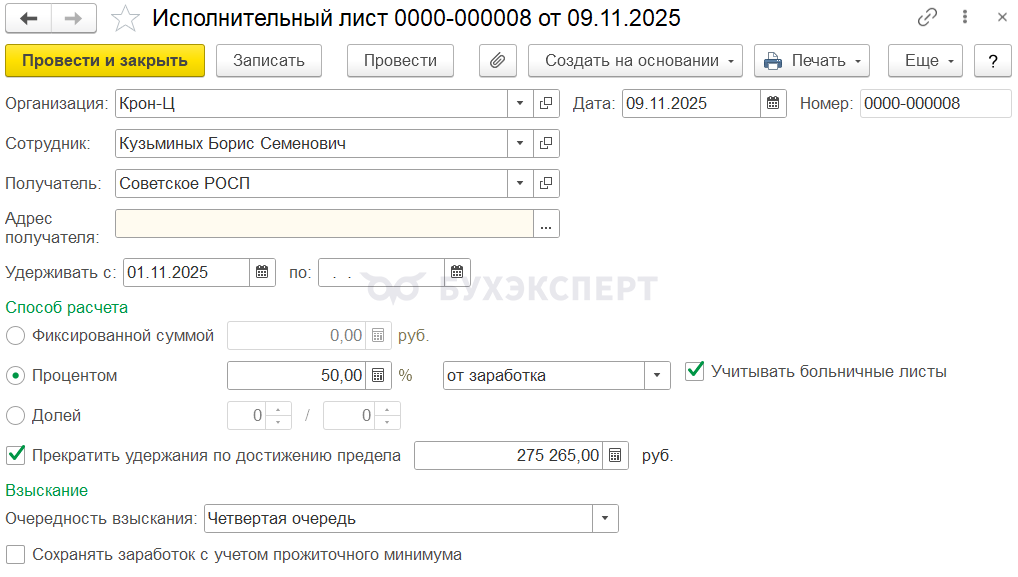Image resolution: width=1018 pixels, height=577 pixels.
Task: Click the Провести и закрыть button
Action: coord(105,61)
